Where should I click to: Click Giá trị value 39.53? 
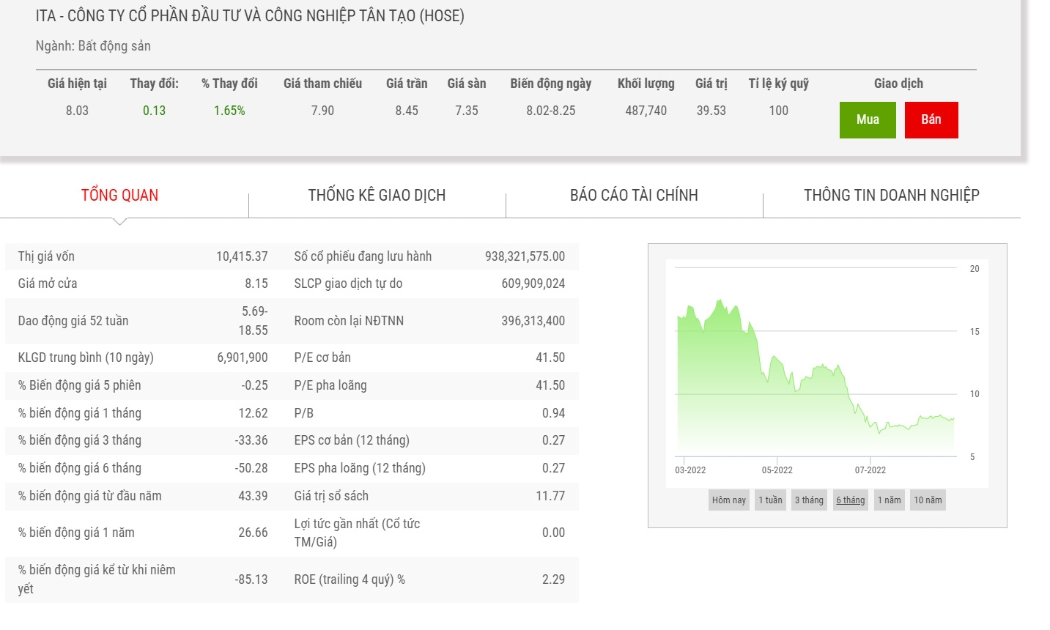(711, 110)
